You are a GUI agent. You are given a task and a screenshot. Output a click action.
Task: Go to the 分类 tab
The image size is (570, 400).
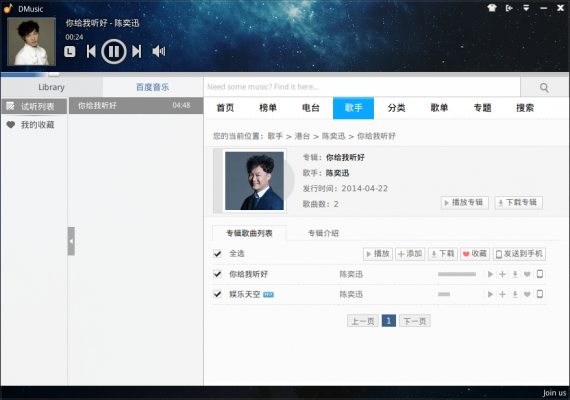point(396,108)
